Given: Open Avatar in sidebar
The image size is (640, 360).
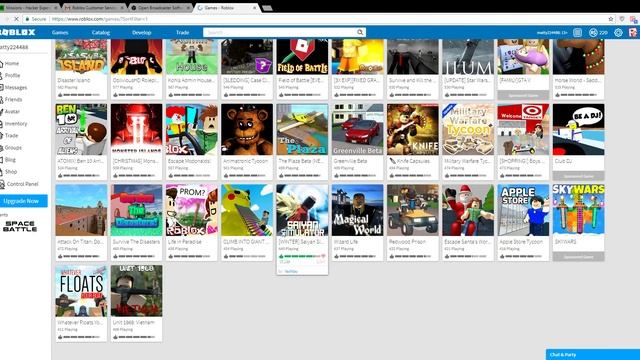Looking at the screenshot, I should click(x=12, y=111).
